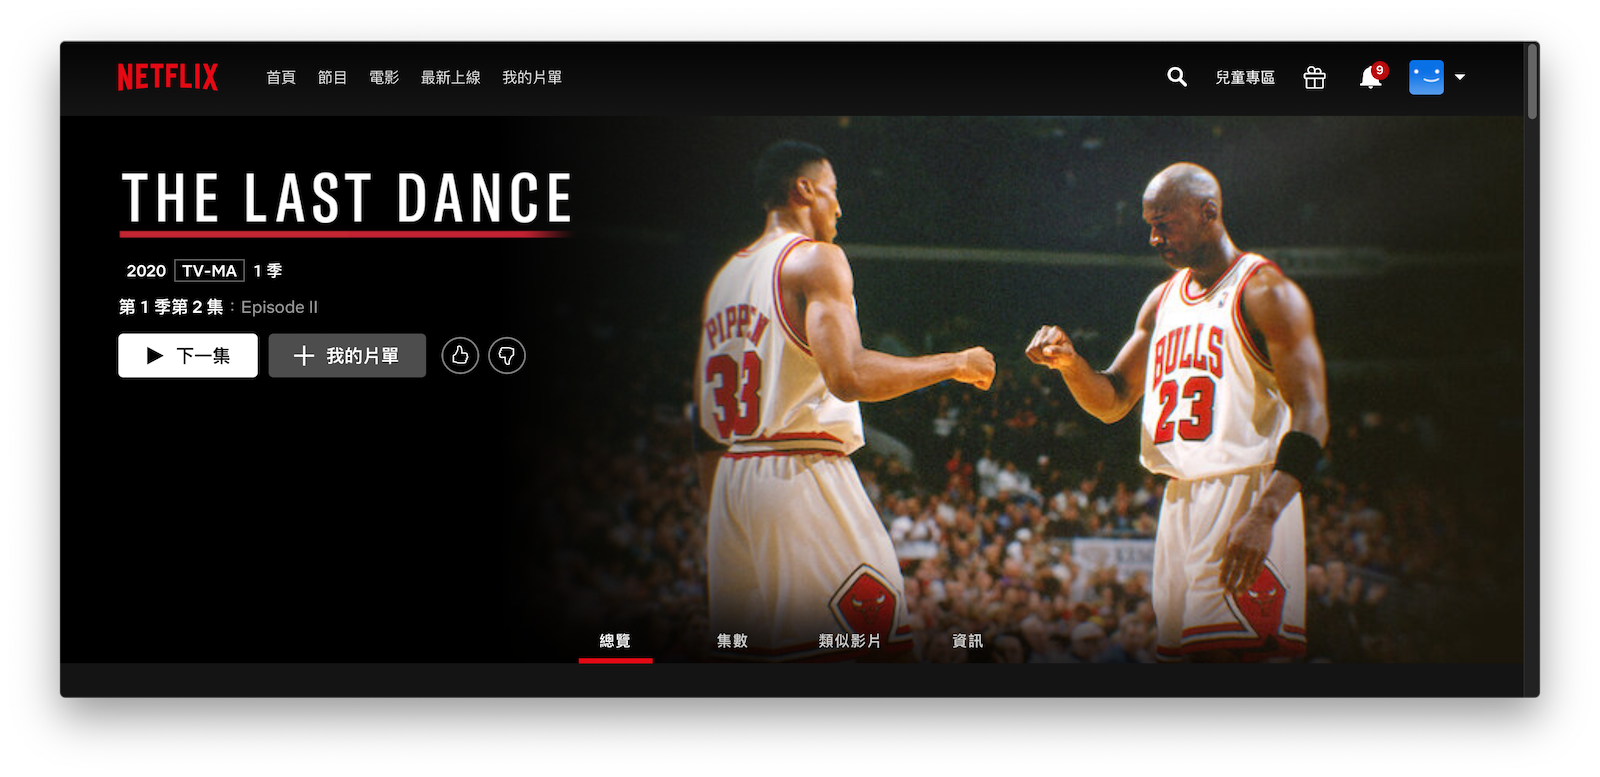Expand the profile dropdown arrow
Image resolution: width=1600 pixels, height=777 pixels.
click(x=1460, y=77)
